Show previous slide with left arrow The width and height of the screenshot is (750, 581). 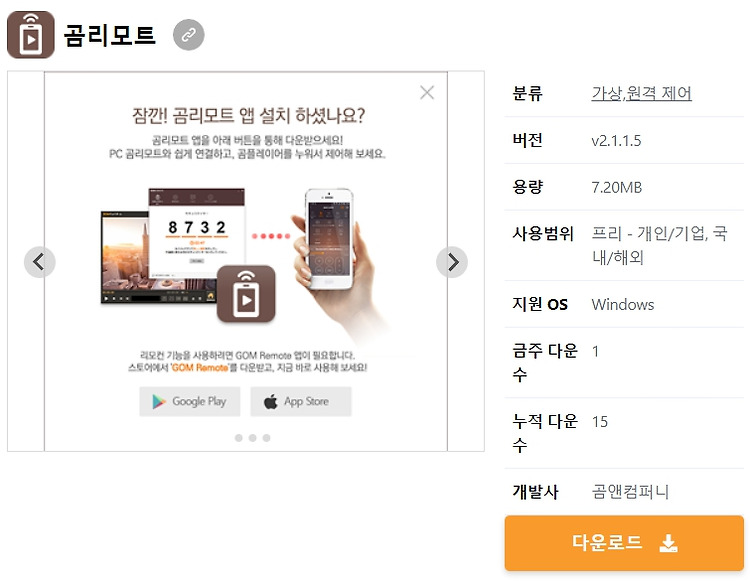coord(40,262)
